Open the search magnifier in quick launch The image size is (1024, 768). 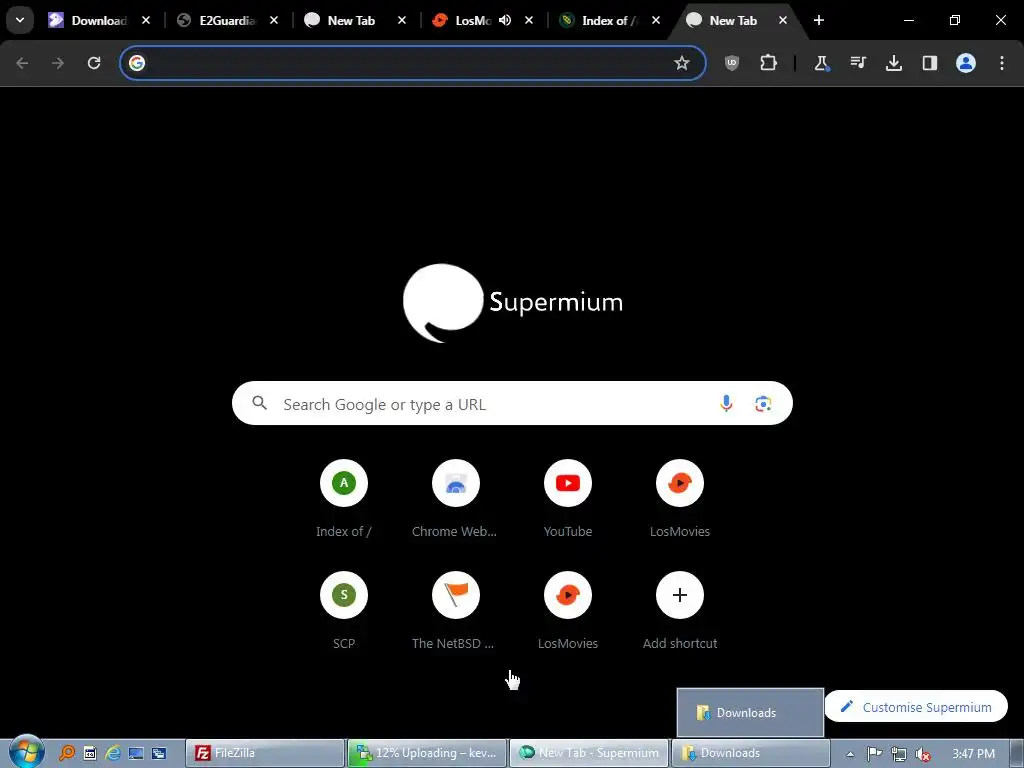click(67, 753)
